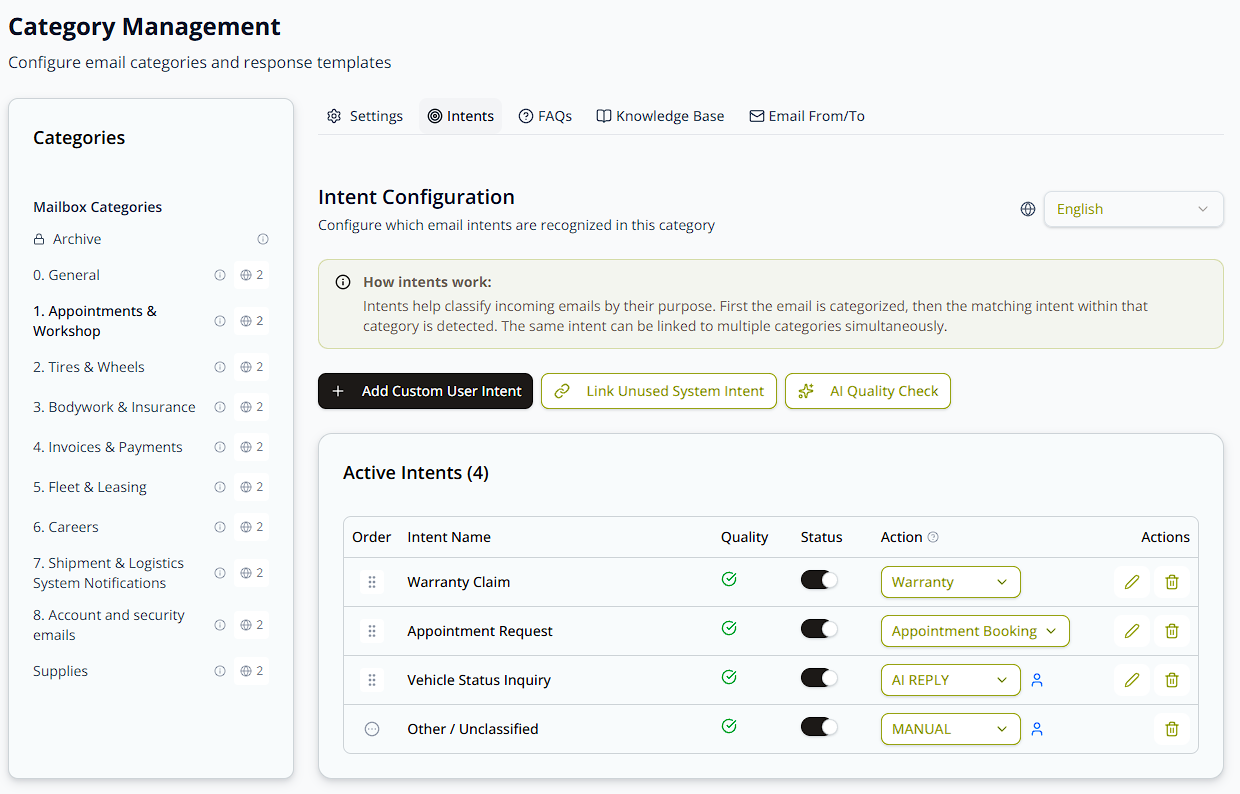Click the quality check mark for Warranty Claim

pos(729,579)
